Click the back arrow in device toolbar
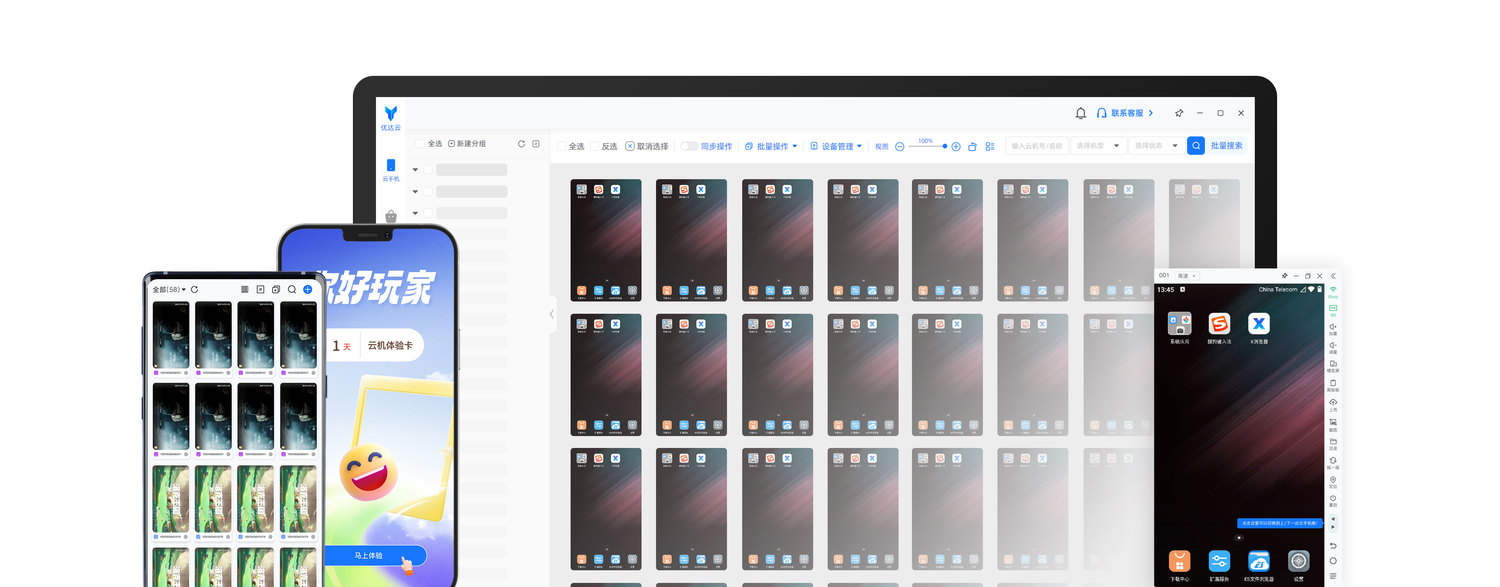Image resolution: width=1500 pixels, height=587 pixels. 1333,546
